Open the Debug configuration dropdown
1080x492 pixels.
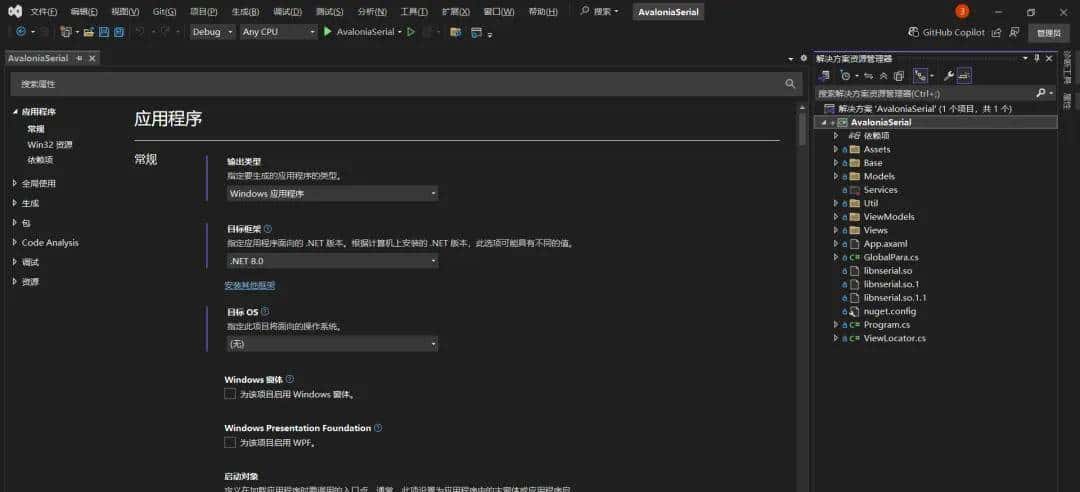coord(212,32)
